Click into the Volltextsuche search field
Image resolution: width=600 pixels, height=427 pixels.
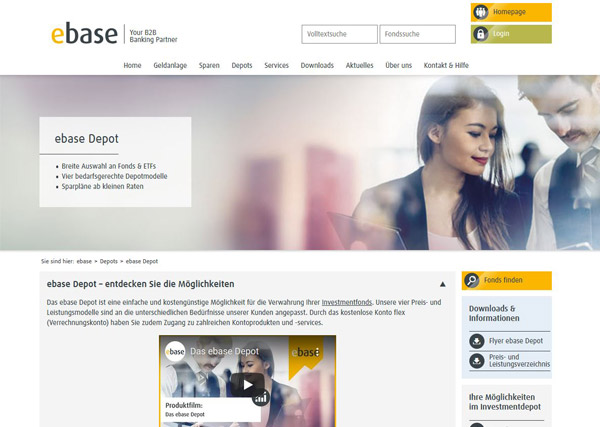[338, 34]
